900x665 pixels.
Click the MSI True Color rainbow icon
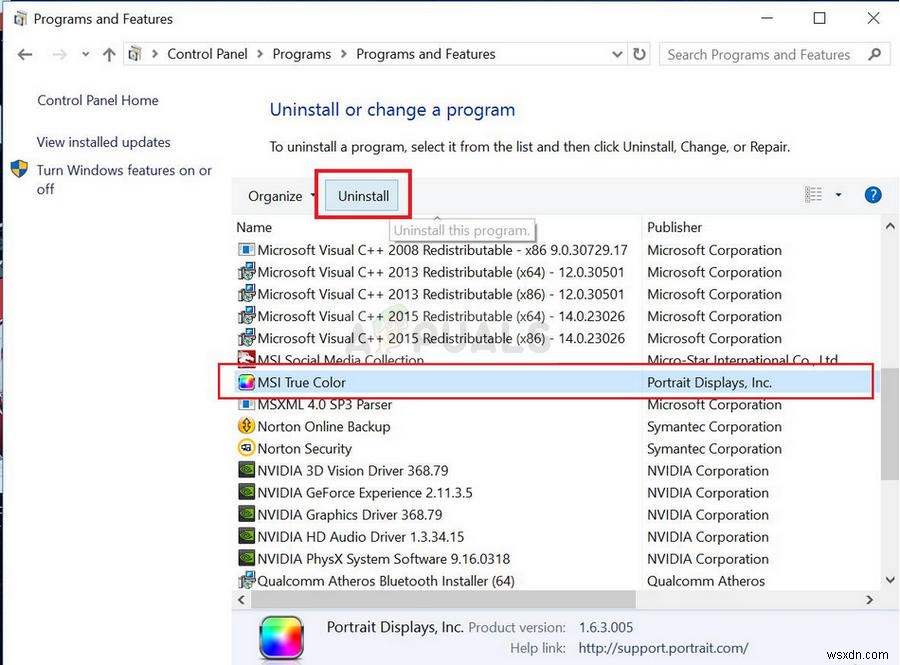246,382
